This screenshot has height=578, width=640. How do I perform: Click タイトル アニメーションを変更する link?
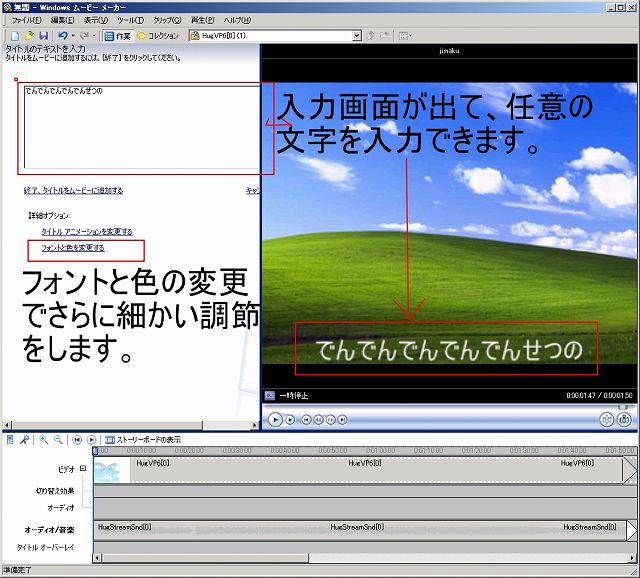click(87, 231)
